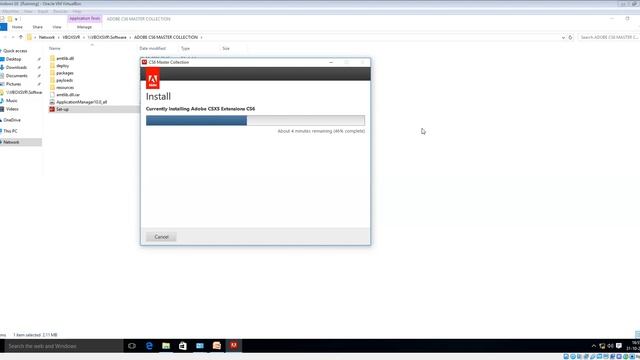
Task: Open Desktop in the navigation pane
Action: (13, 59)
